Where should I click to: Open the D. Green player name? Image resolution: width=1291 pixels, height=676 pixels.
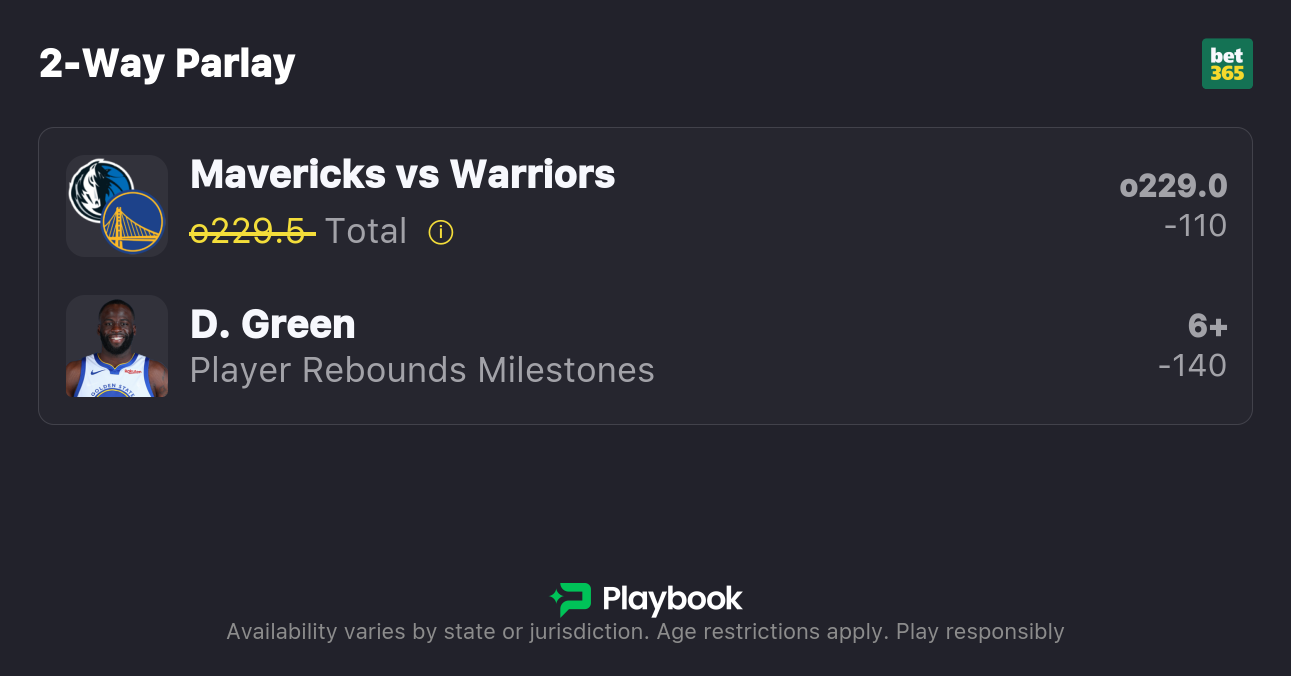coord(272,324)
